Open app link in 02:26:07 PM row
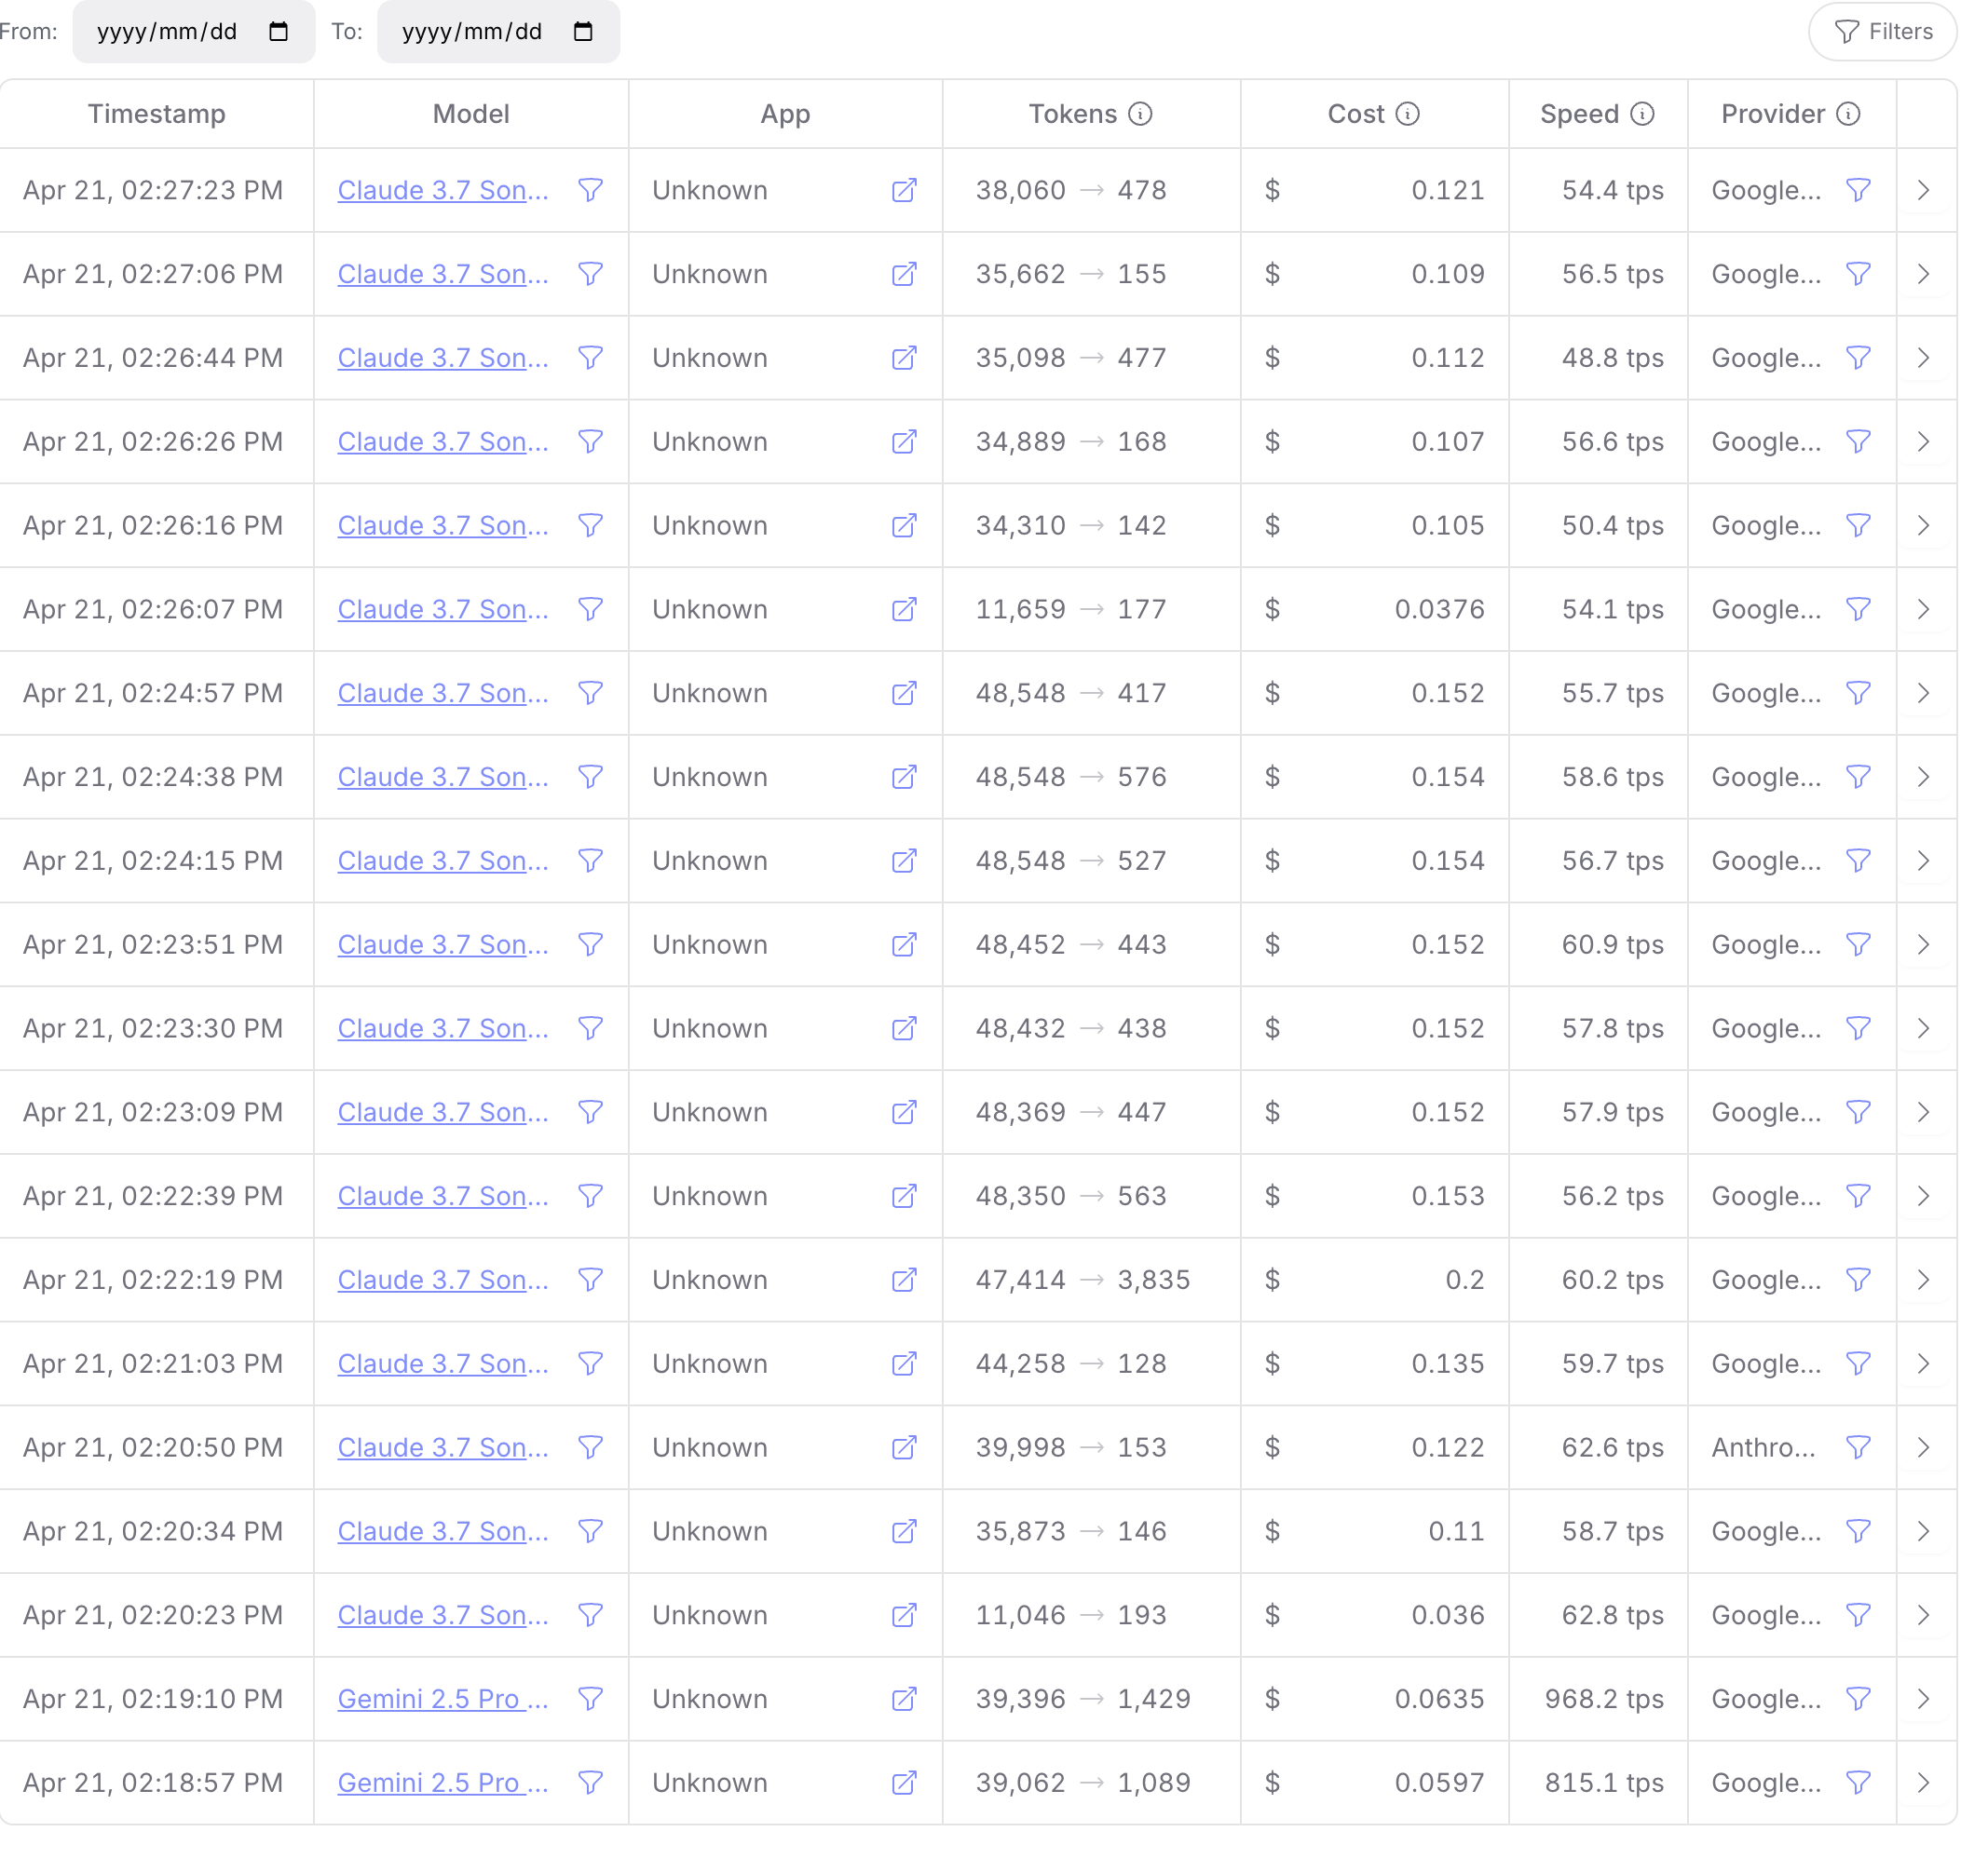Screen dimensions: 1988x1872 tap(904, 610)
